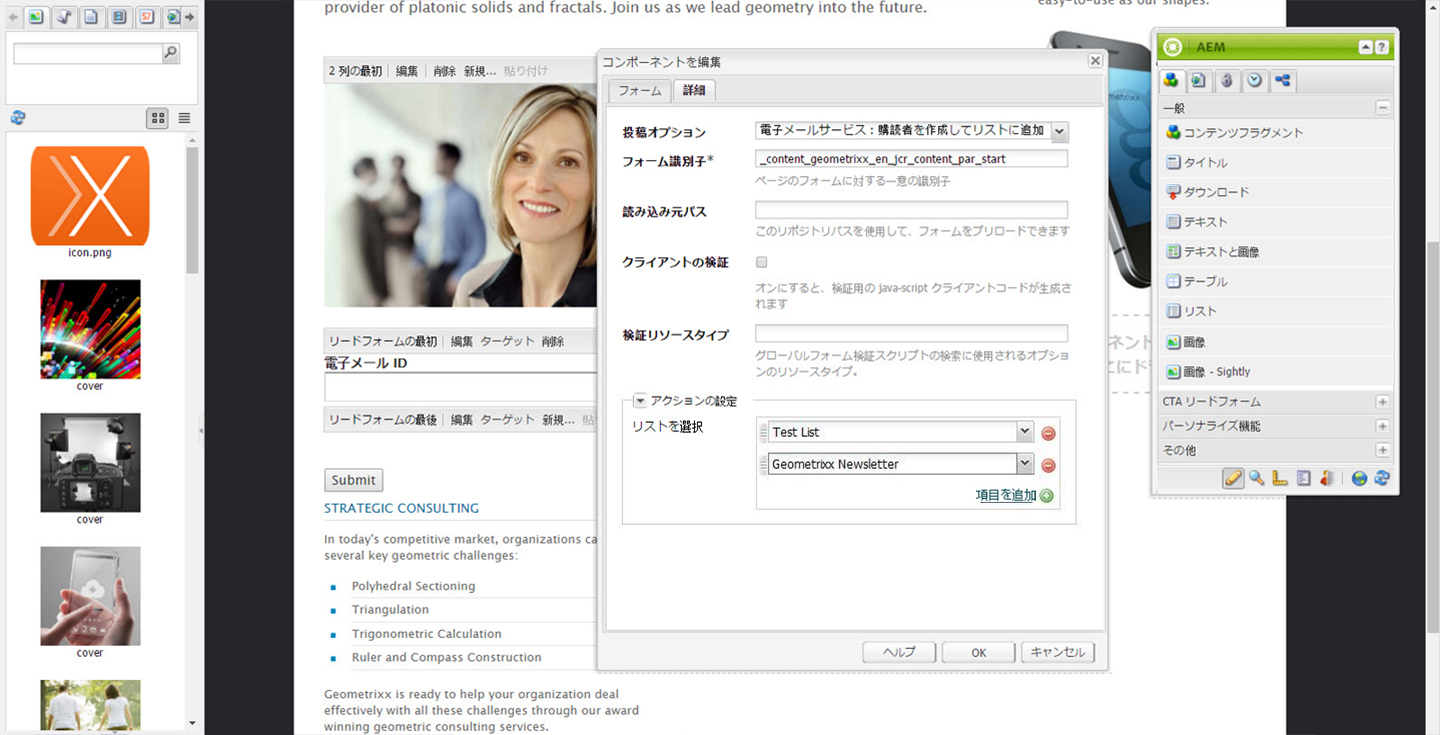
Task: Collapse the 一般 component group
Action: 1382,108
